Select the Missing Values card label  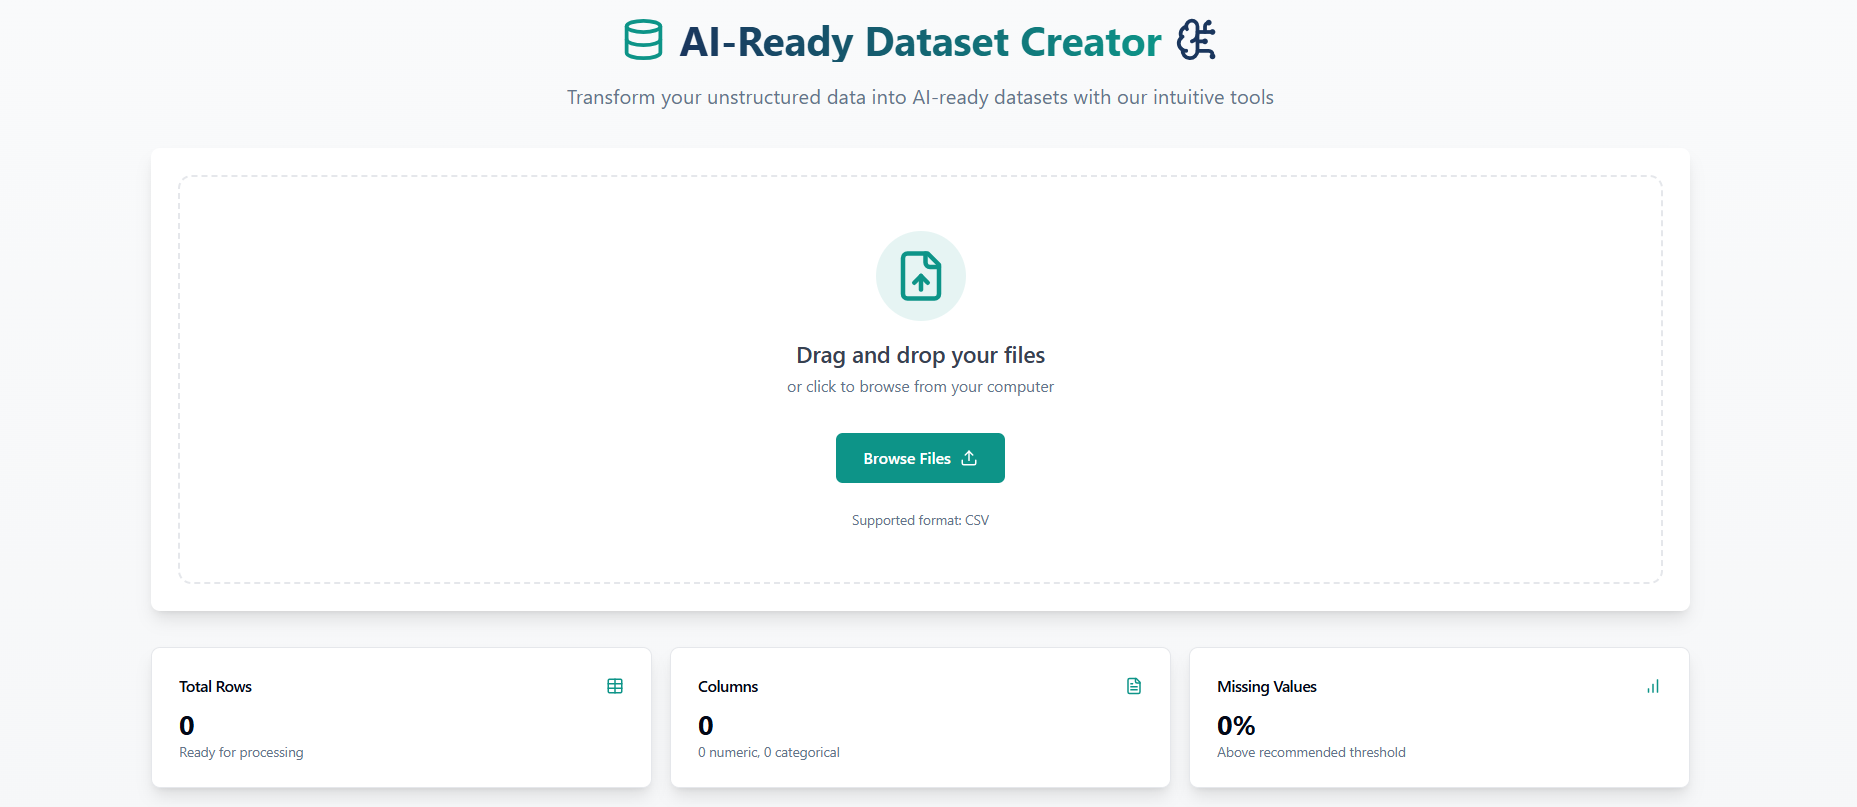tap(1266, 687)
